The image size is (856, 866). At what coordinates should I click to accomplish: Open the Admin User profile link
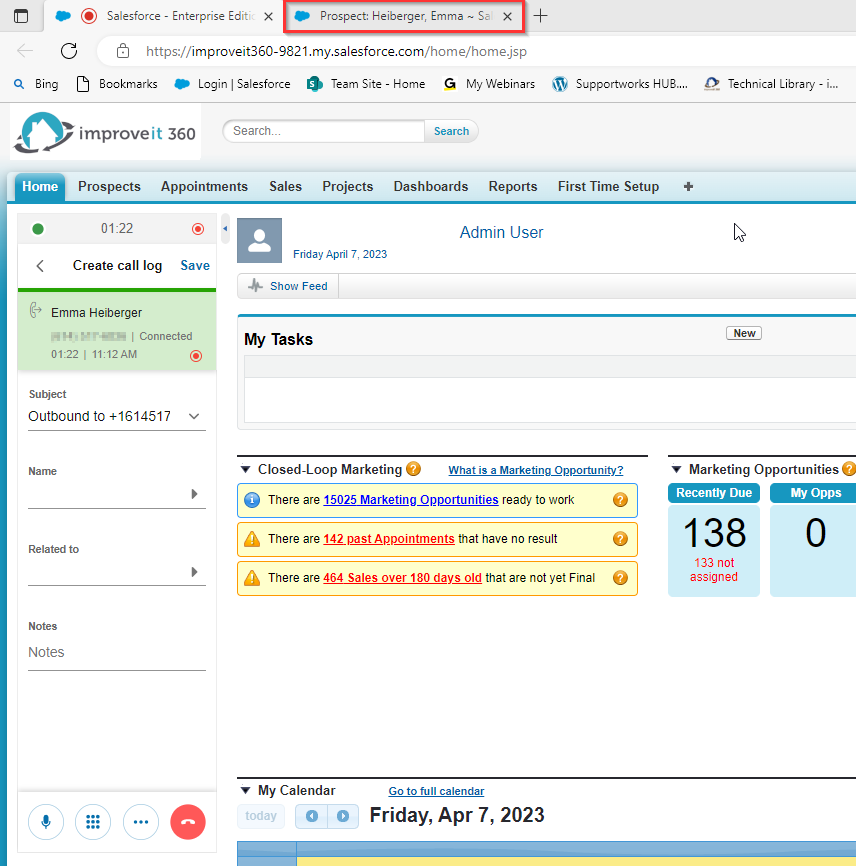click(501, 233)
